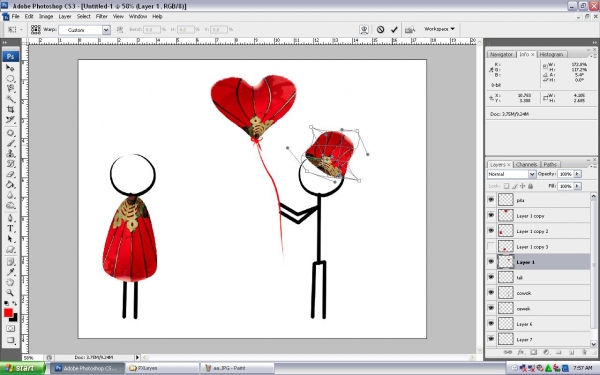Open the Image menu
Image resolution: width=600 pixels, height=375 pixels.
[x=46, y=16]
